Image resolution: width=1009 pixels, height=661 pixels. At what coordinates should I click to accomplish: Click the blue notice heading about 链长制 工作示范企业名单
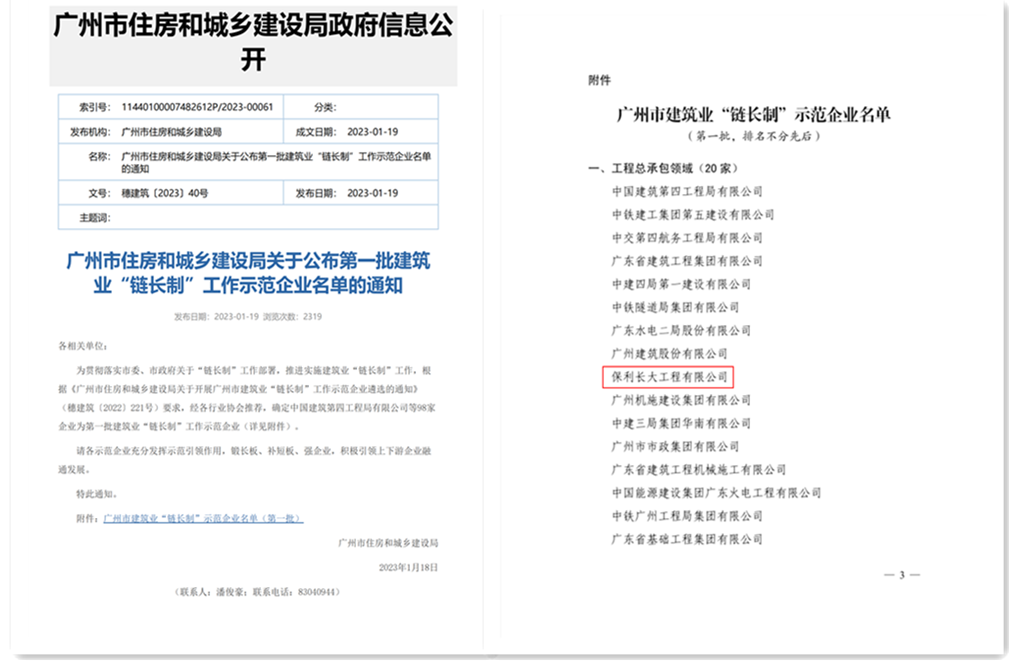248,273
